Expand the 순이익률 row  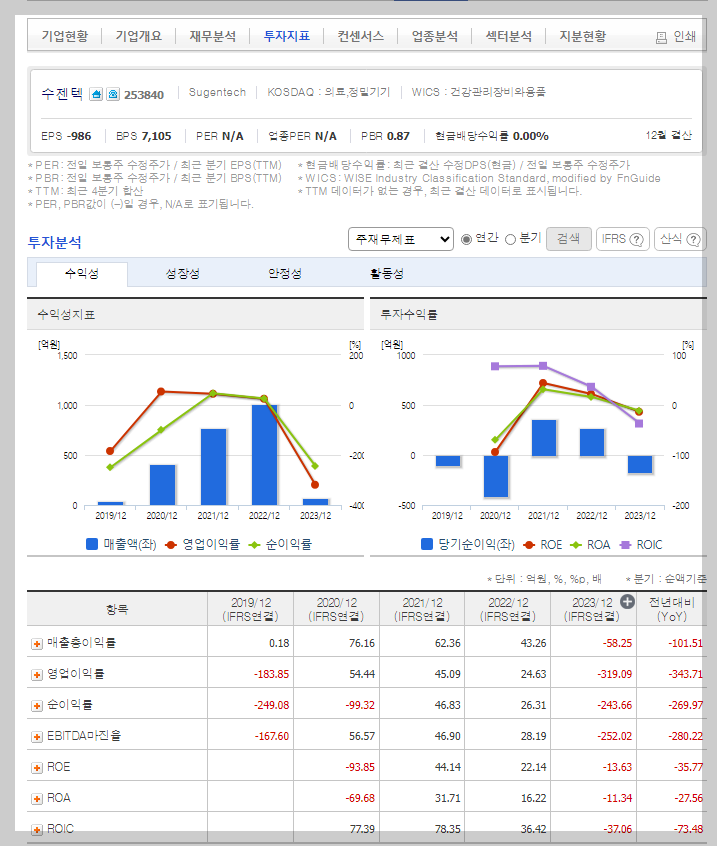37,706
